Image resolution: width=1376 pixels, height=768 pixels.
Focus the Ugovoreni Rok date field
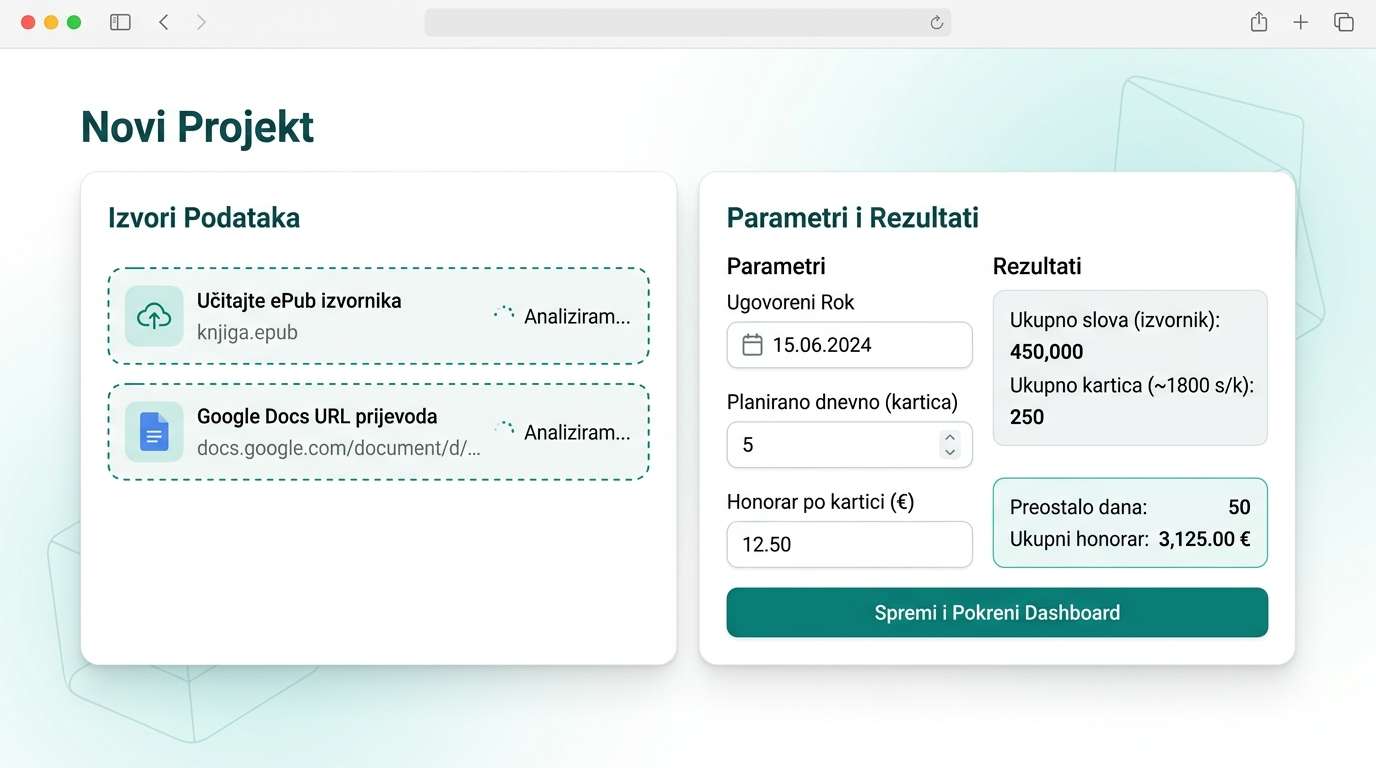coord(849,345)
